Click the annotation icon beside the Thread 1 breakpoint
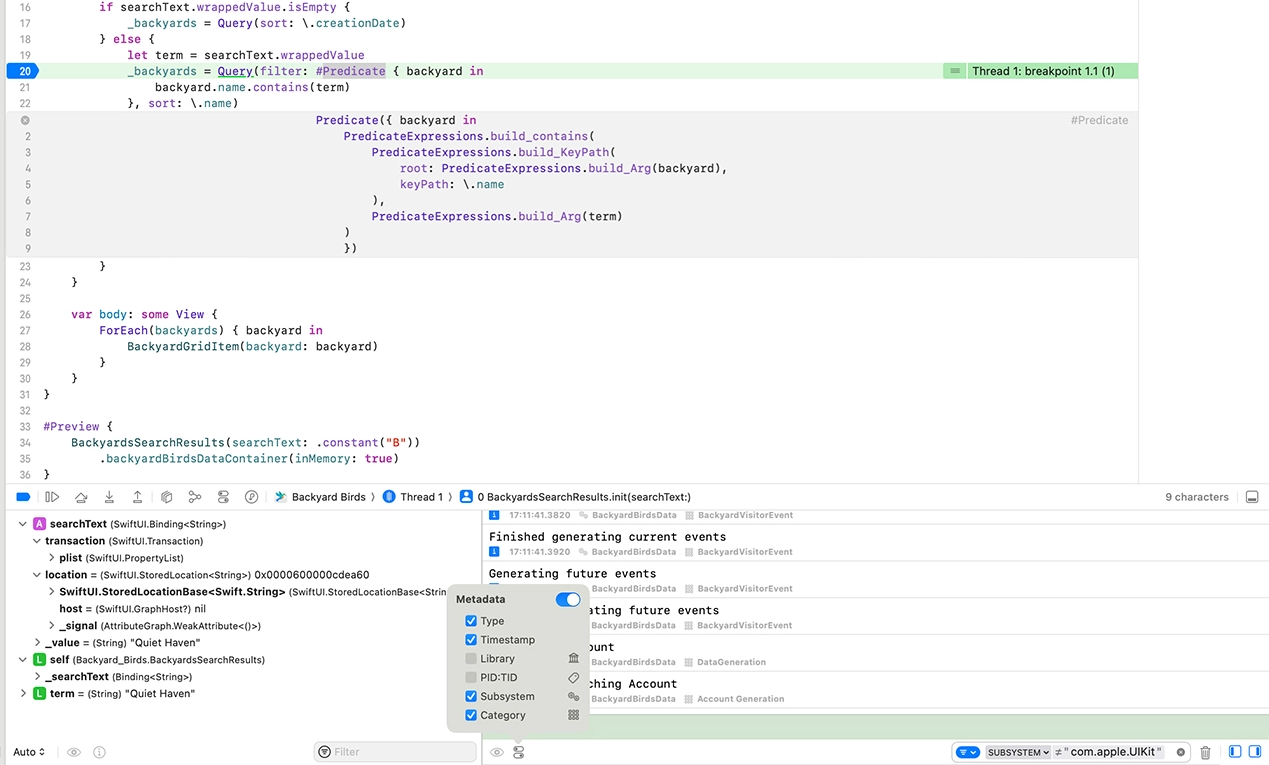This screenshot has width=1269, height=765. (955, 71)
